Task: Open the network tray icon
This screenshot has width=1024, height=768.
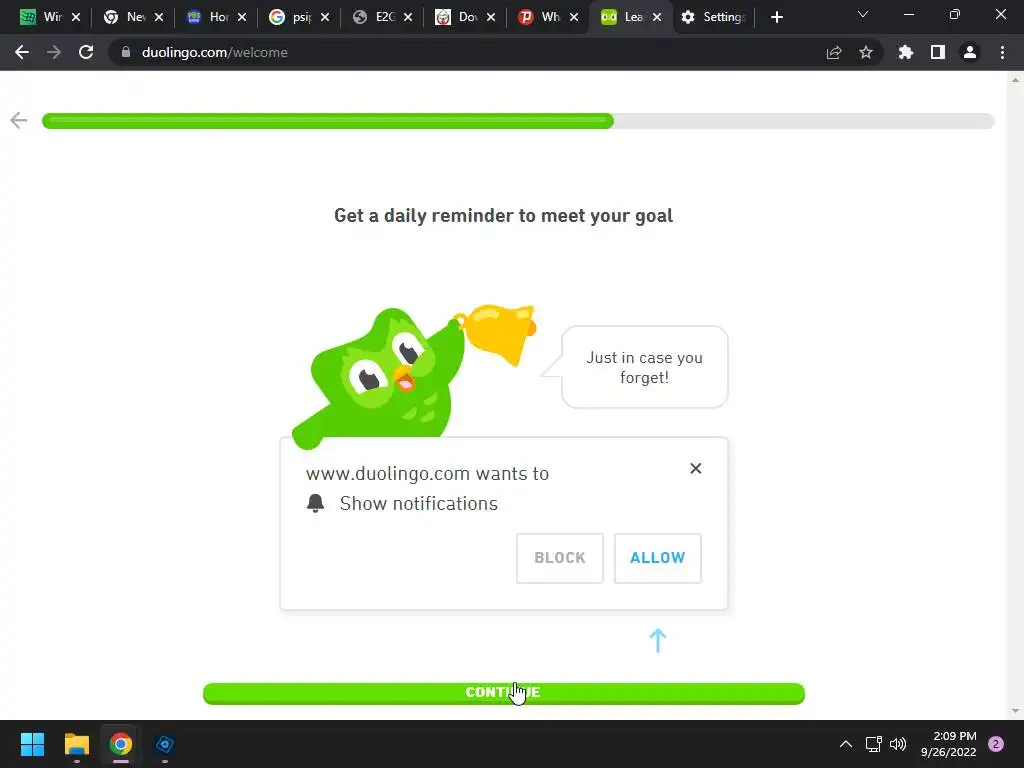Action: pos(873,744)
